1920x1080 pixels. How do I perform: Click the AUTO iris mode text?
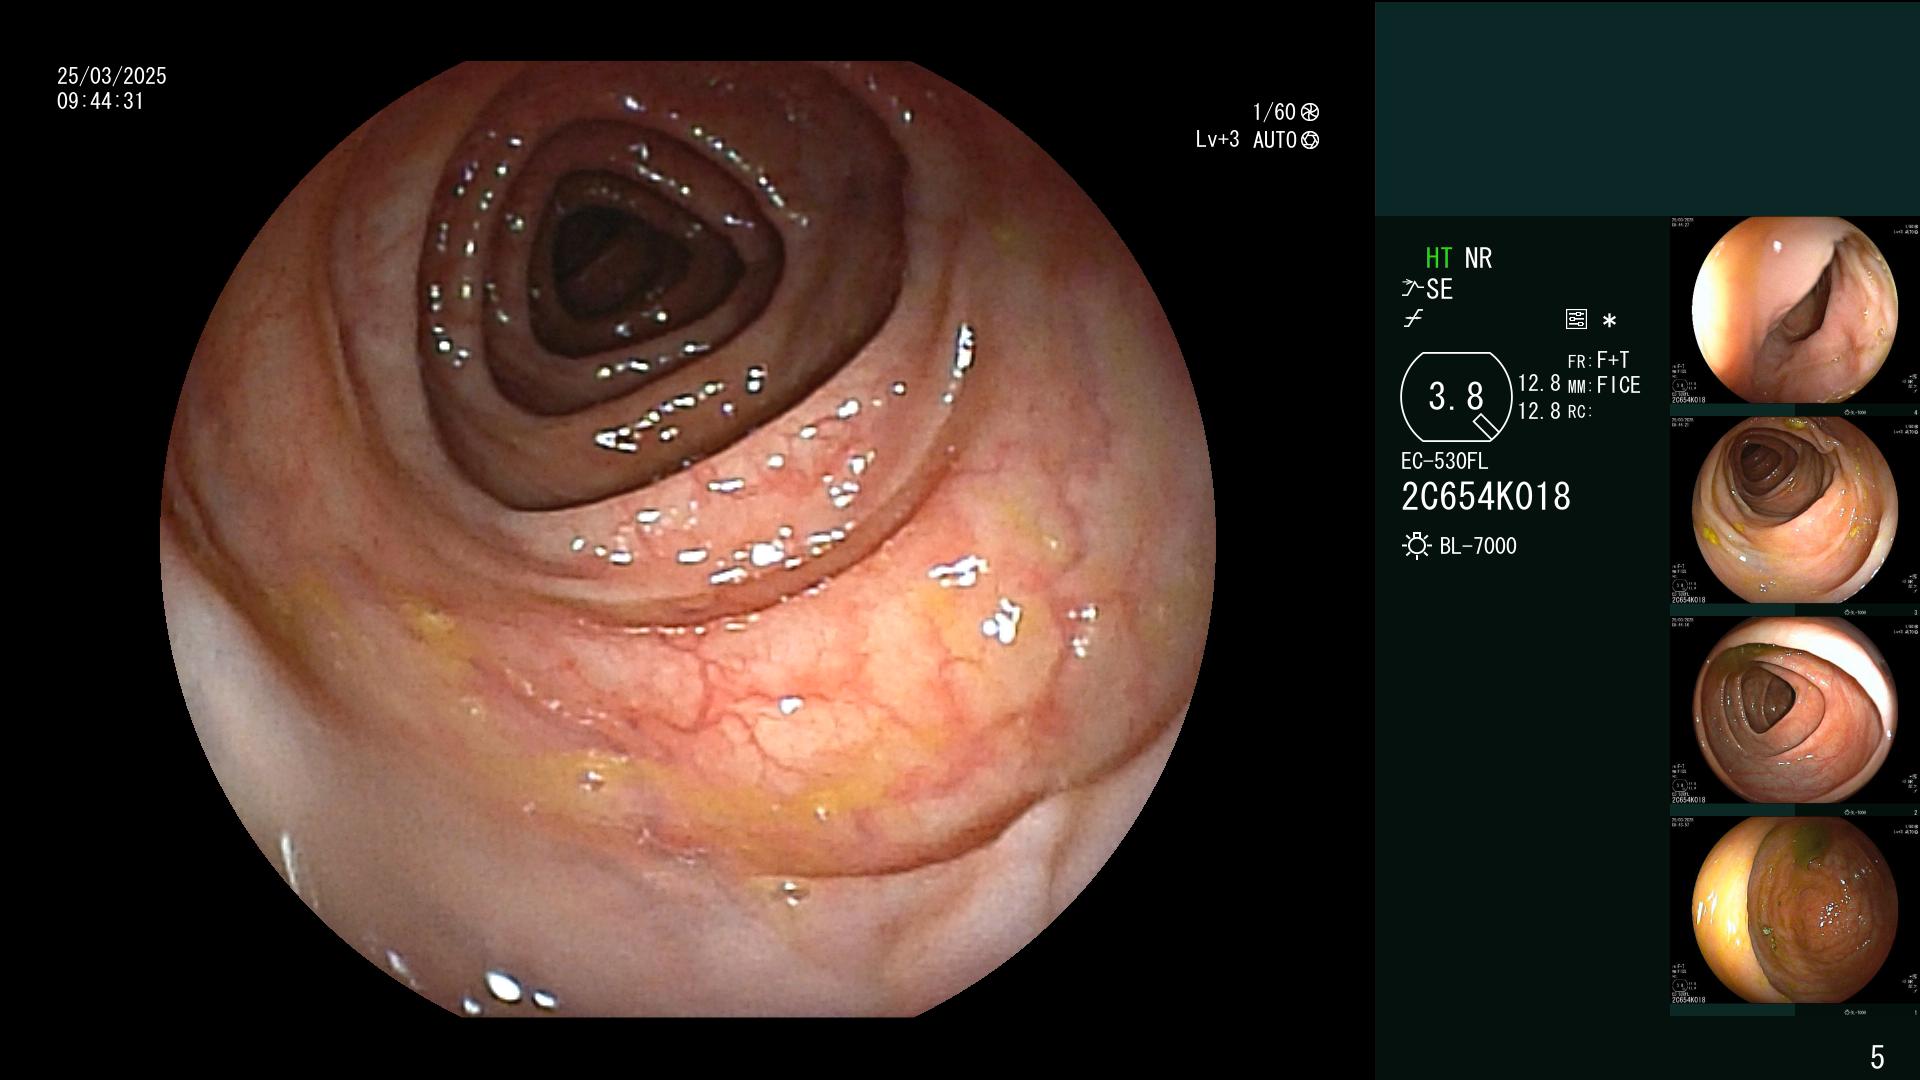pyautogui.click(x=1275, y=140)
